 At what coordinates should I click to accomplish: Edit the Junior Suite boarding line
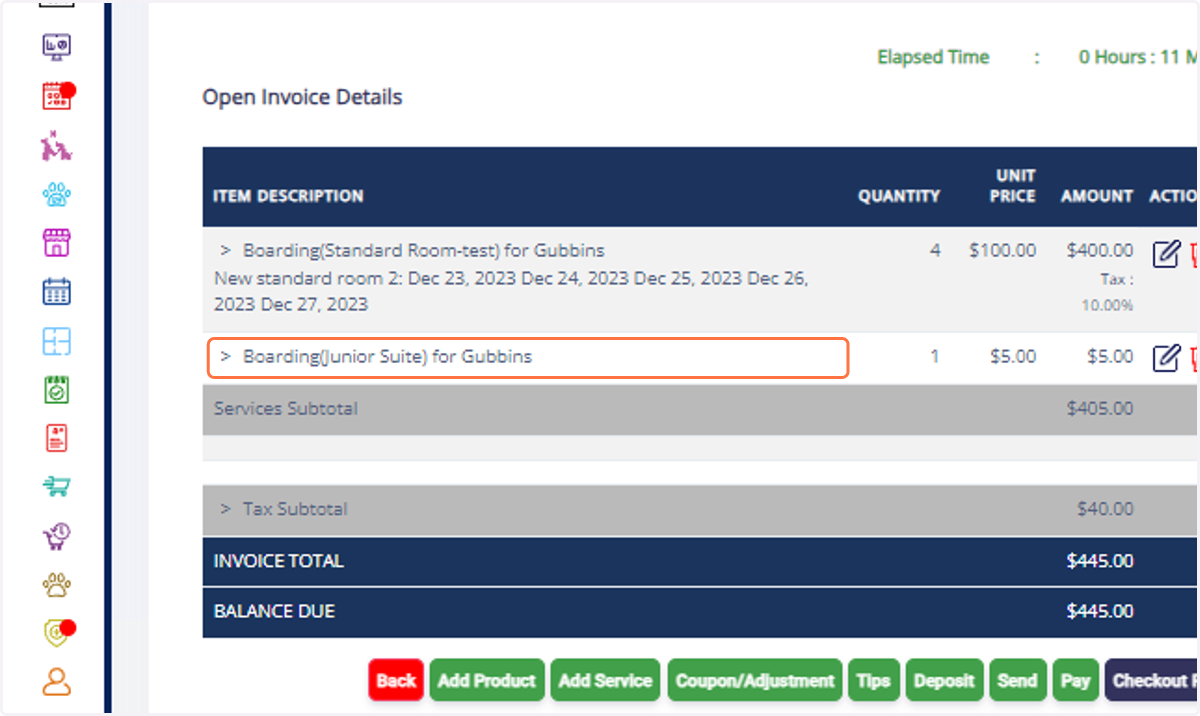pos(1166,357)
